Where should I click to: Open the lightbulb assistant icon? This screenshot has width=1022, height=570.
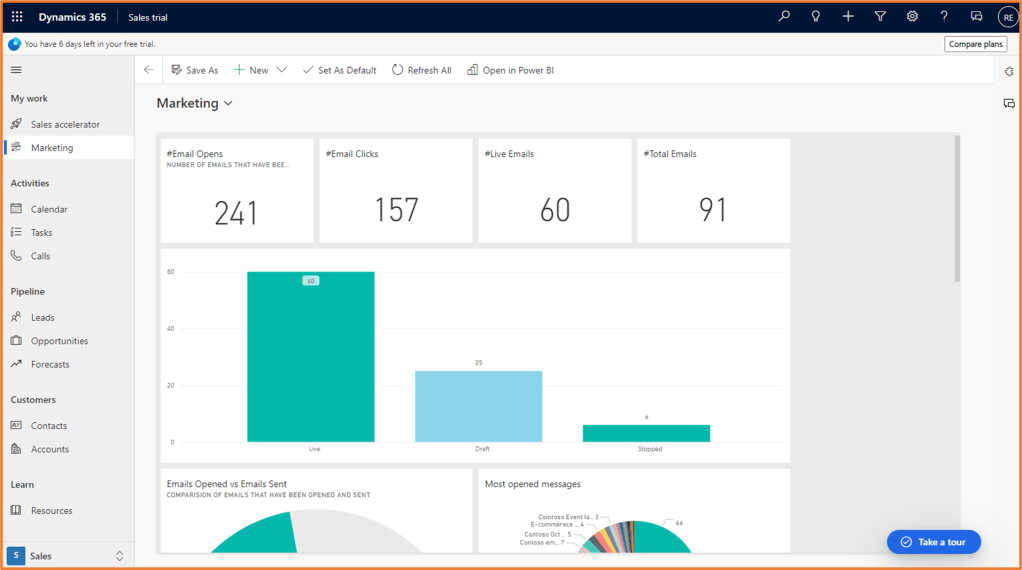[816, 17]
